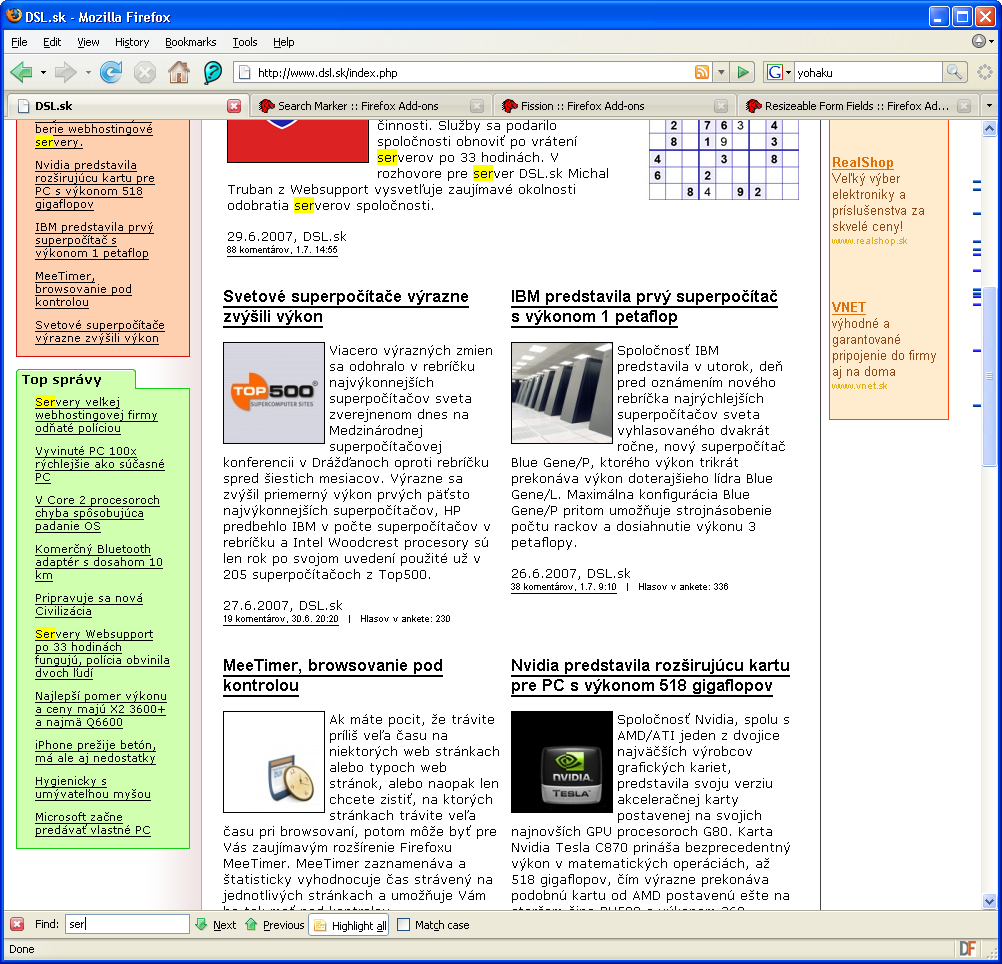Open the Forward history dropdown arrow

(88, 72)
